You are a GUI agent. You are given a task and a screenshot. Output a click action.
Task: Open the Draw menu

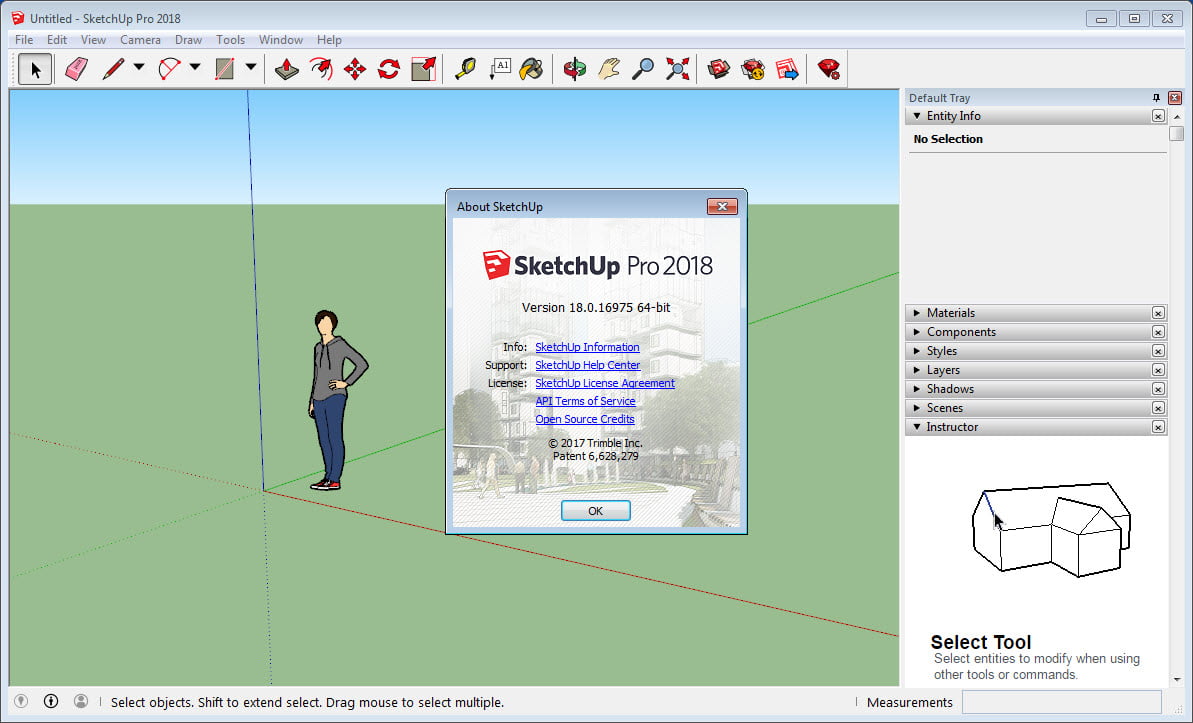[x=189, y=40]
